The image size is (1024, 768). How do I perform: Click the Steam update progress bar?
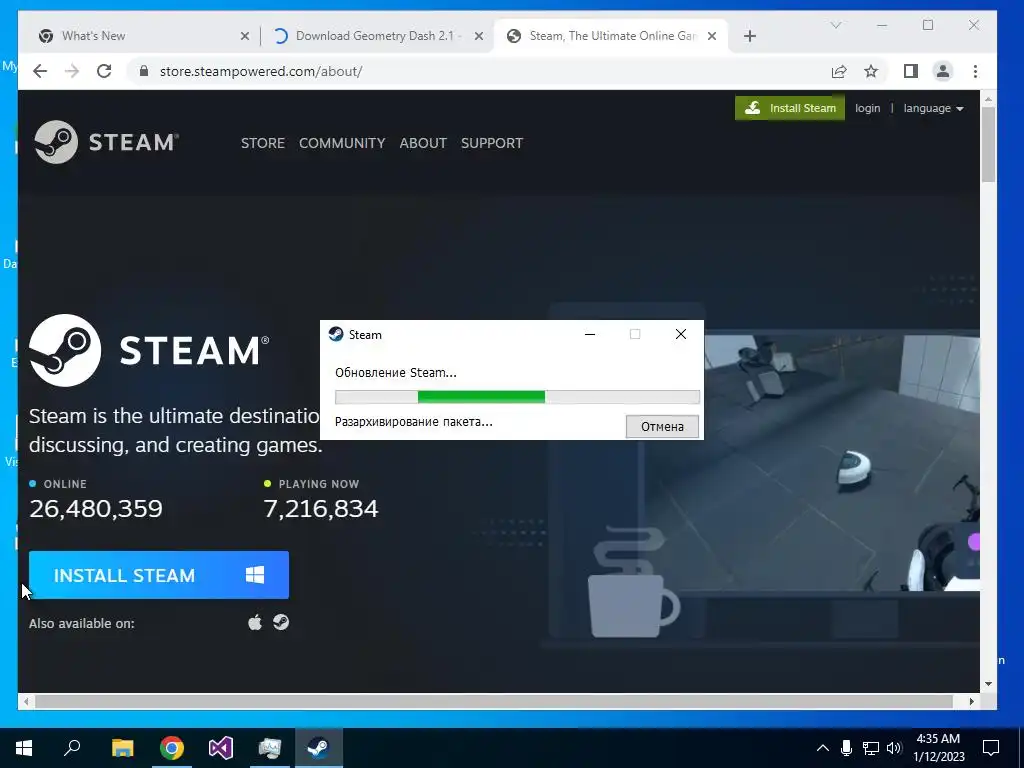pyautogui.click(x=517, y=397)
